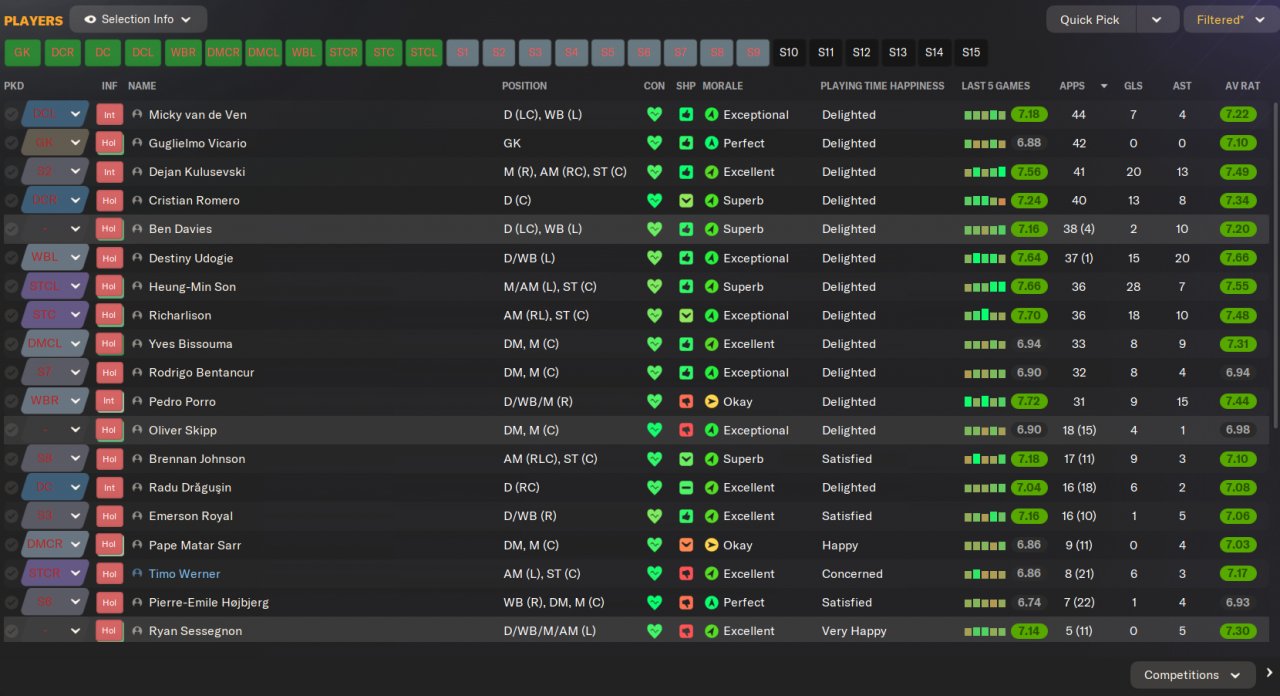Open the STC position dropdown for Richarlison
This screenshot has width=1280, height=696.
click(55, 315)
